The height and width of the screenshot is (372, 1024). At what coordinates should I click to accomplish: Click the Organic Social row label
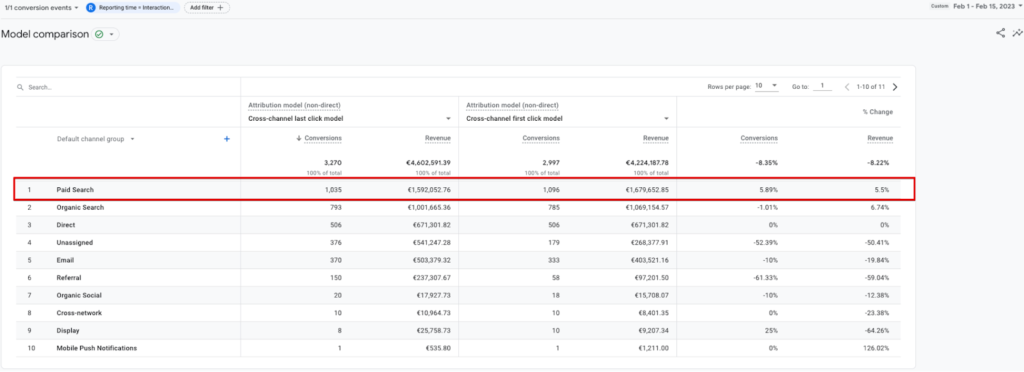pyautogui.click(x=78, y=296)
